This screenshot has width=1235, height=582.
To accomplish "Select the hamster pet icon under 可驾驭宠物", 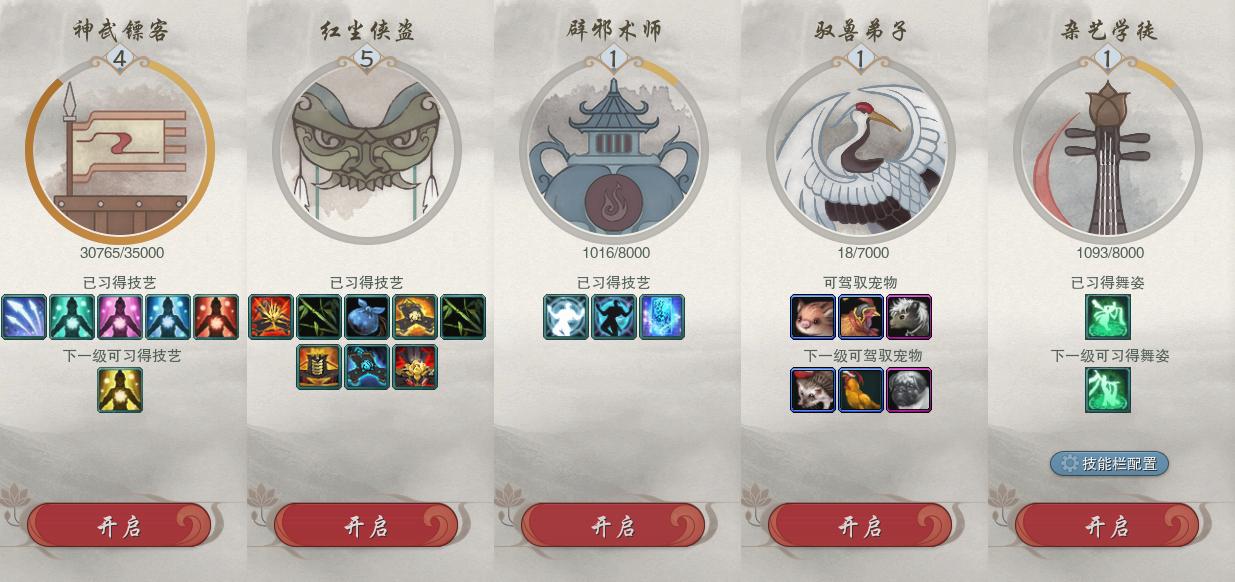I will pyautogui.click(x=813, y=317).
